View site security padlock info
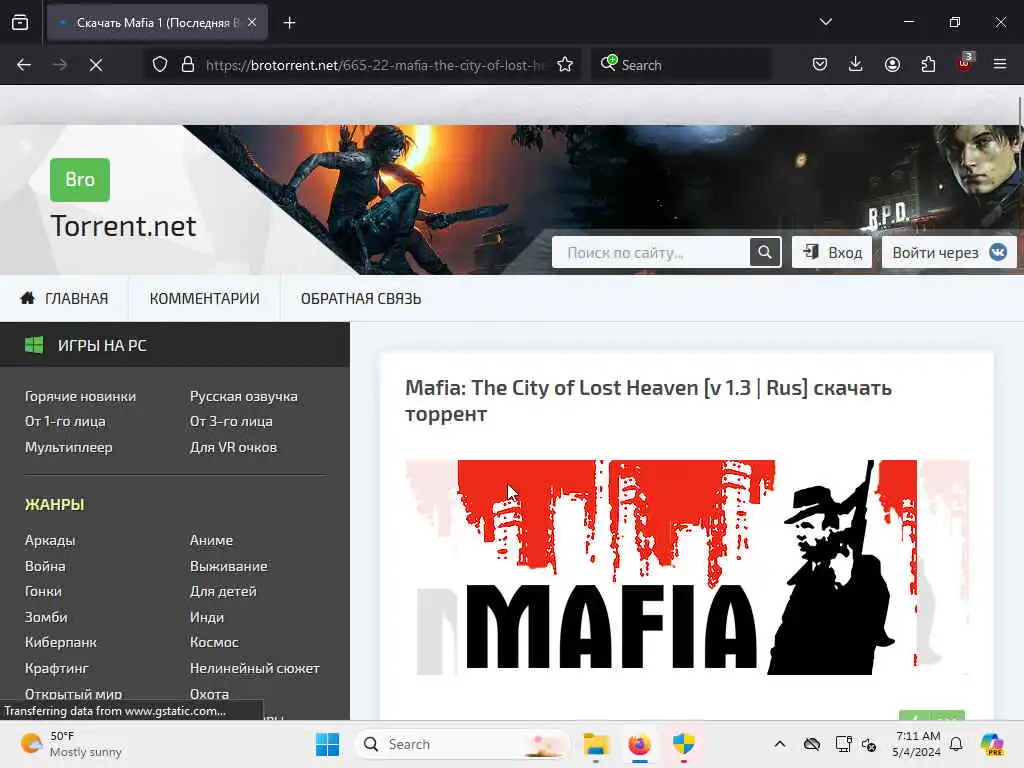The height and width of the screenshot is (768, 1024). click(x=188, y=65)
